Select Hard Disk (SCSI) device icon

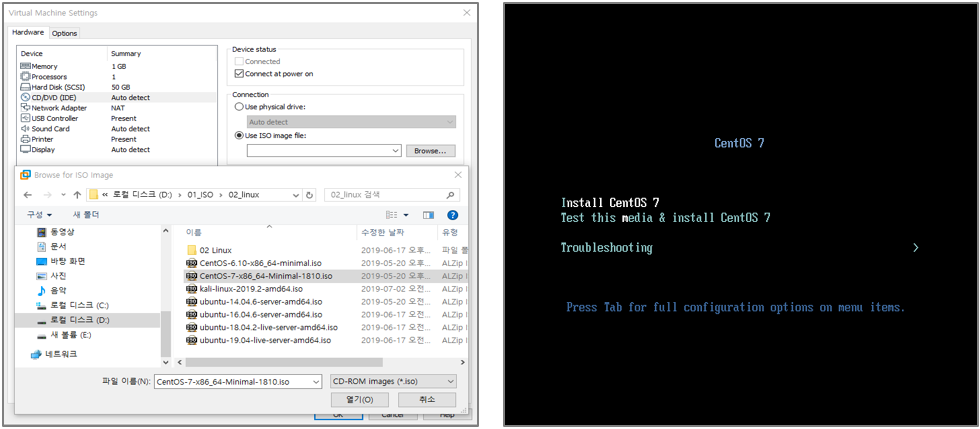[x=26, y=87]
